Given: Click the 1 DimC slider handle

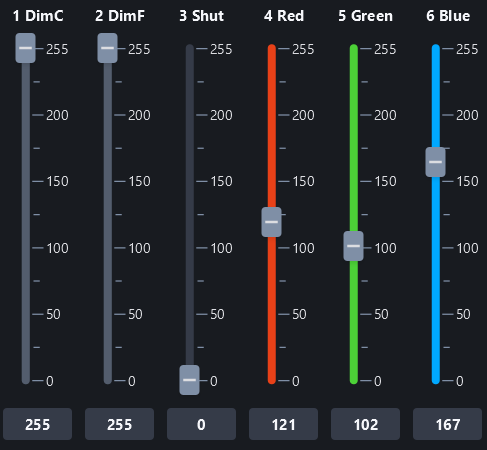Looking at the screenshot, I should coord(26,48).
